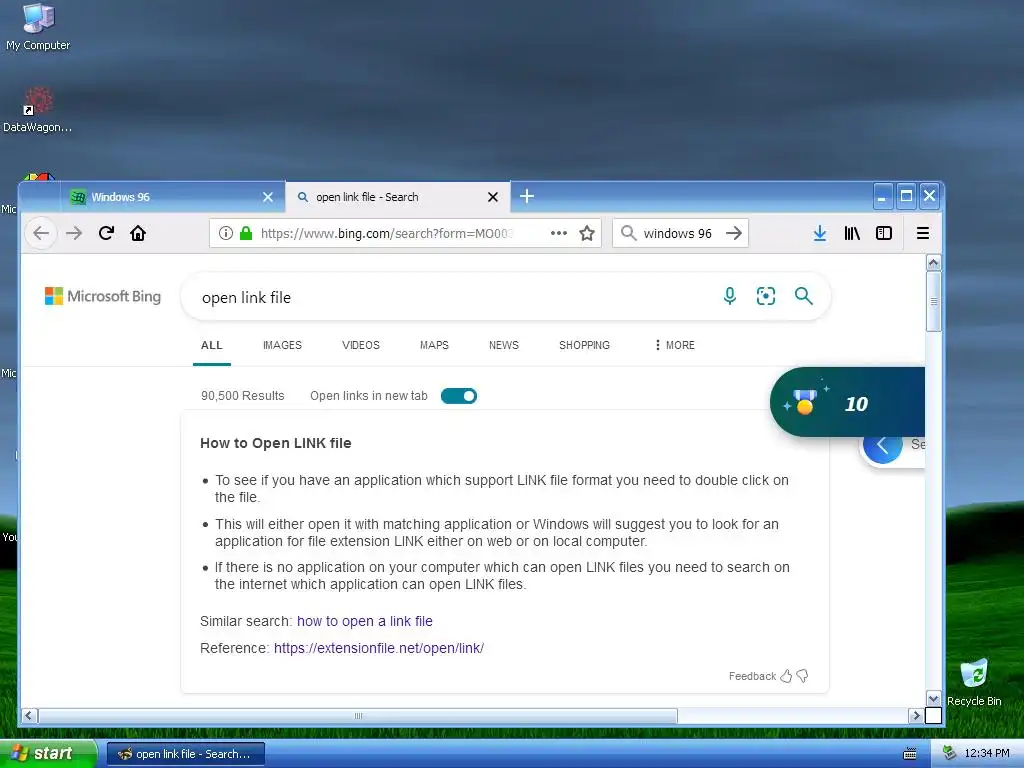This screenshot has width=1024, height=768.
Task: Switch to NEWS results
Action: tap(504, 345)
